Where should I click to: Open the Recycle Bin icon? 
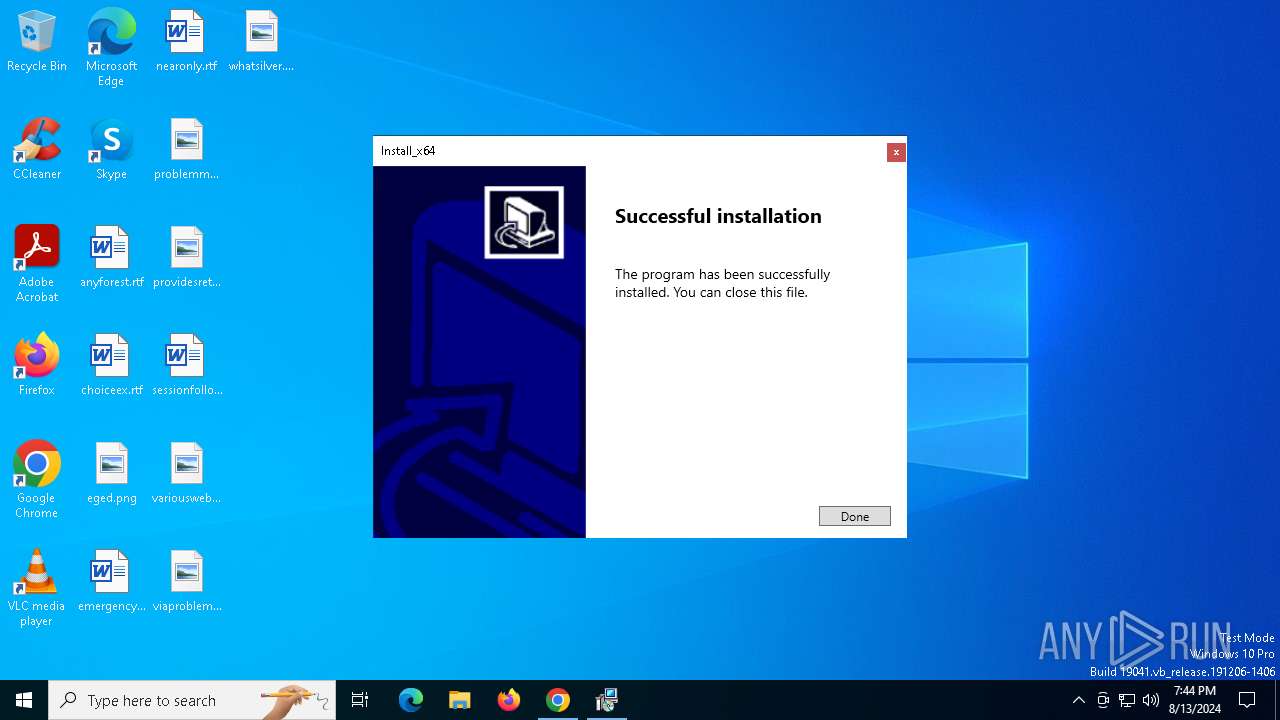coord(37,42)
